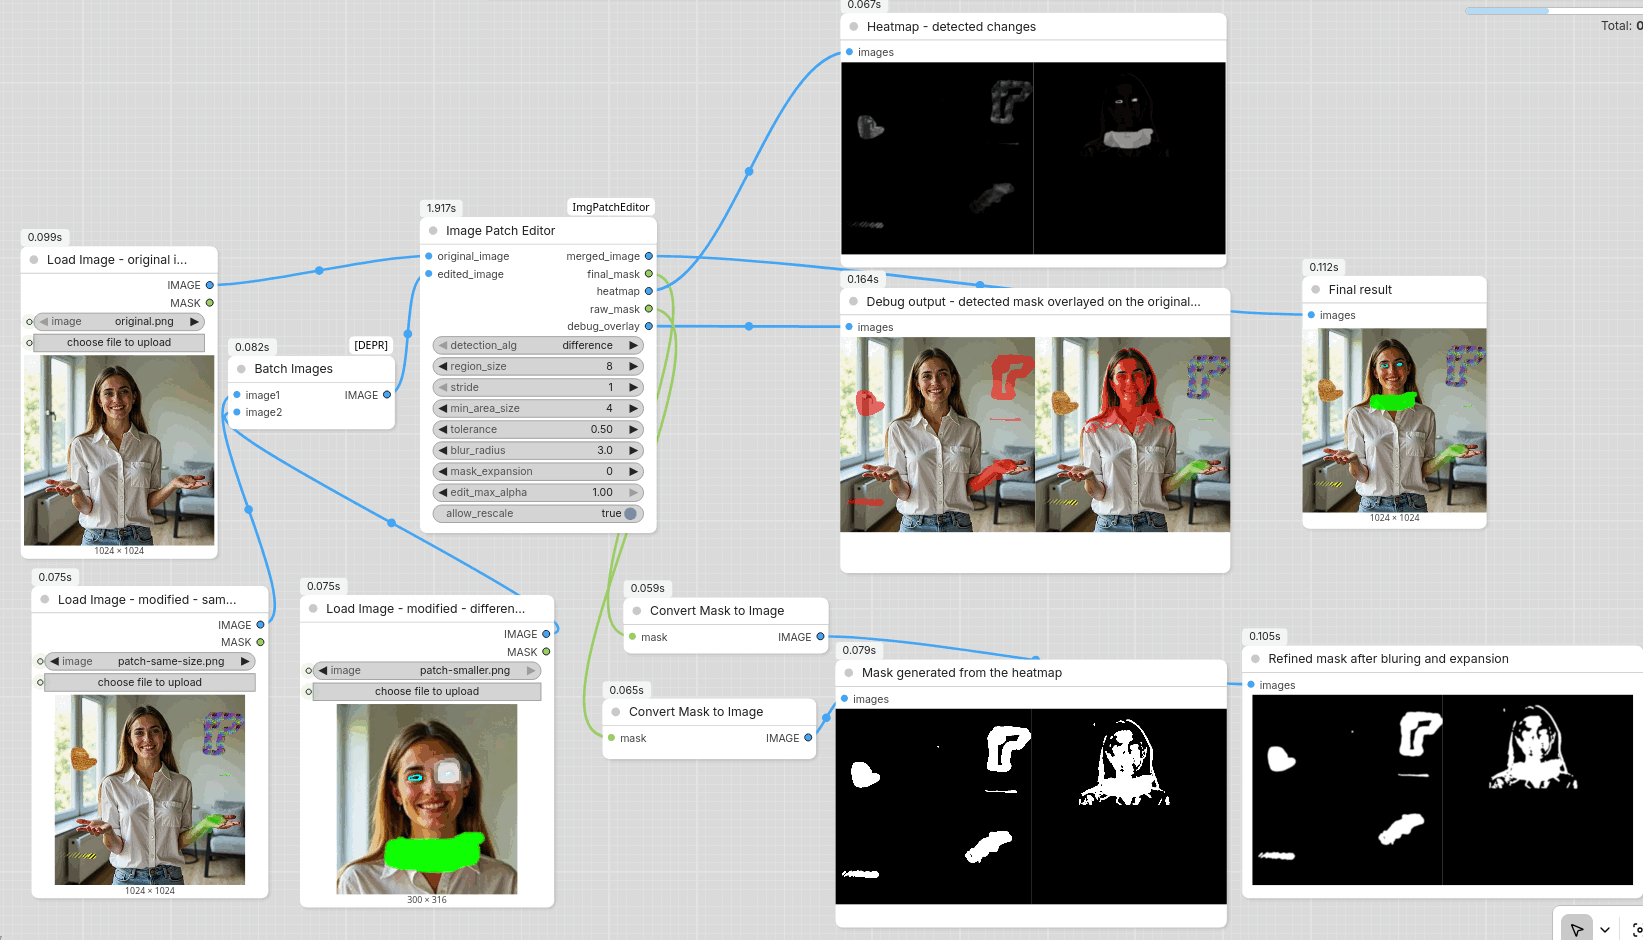1643x940 pixels.
Task: Click the raw_mask output port
Action: pos(649,309)
